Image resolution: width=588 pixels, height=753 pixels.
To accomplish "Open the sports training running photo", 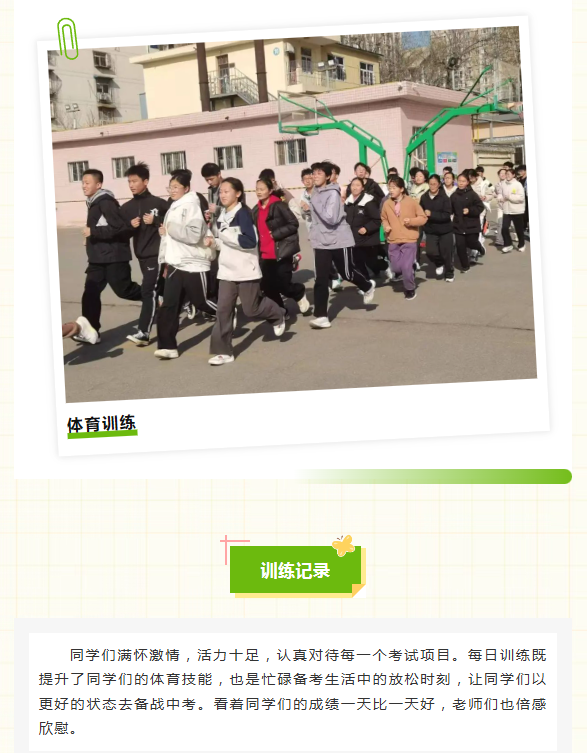I will (x=293, y=214).
